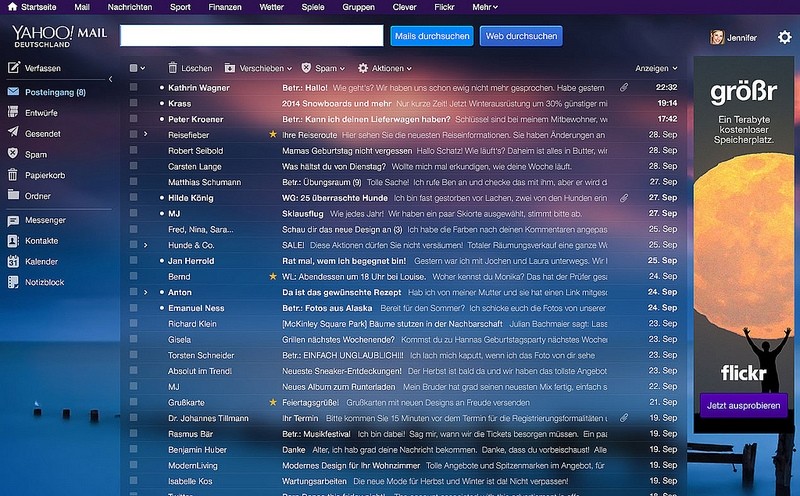Open Nachrichten in the top navigation
The width and height of the screenshot is (800, 496).
pos(130,7)
